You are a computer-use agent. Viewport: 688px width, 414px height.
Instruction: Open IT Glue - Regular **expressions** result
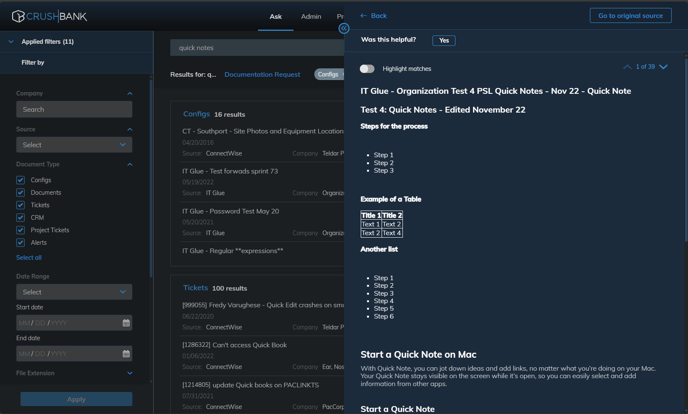pos(233,251)
